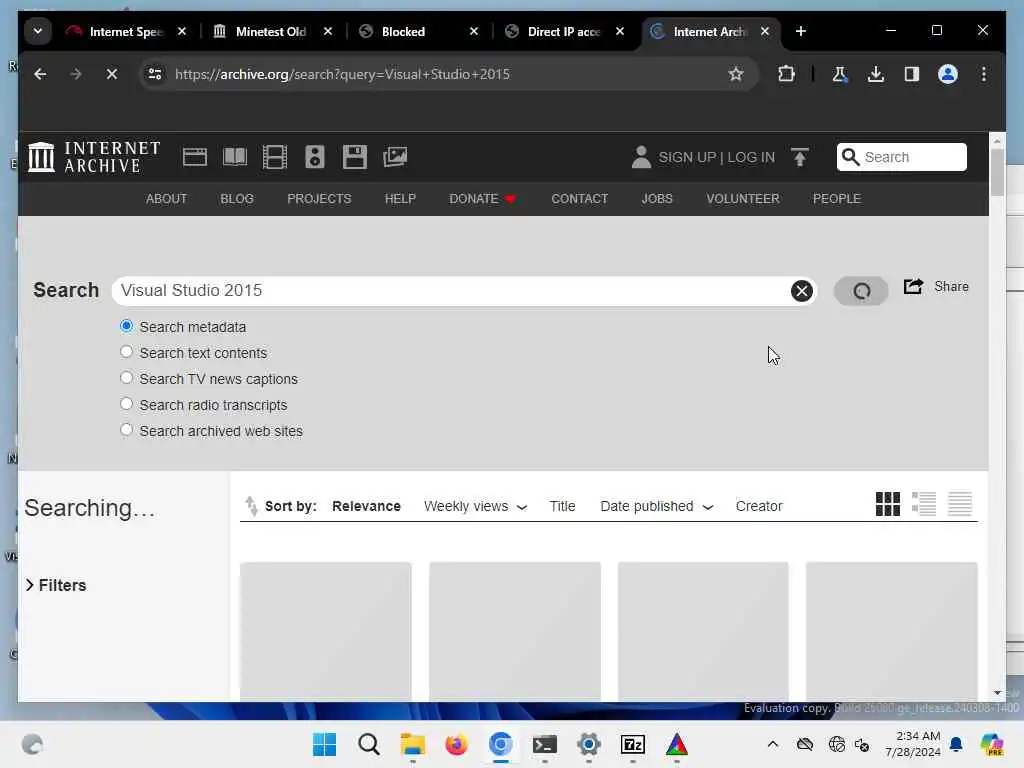Open the HELP nav item

point(400,199)
